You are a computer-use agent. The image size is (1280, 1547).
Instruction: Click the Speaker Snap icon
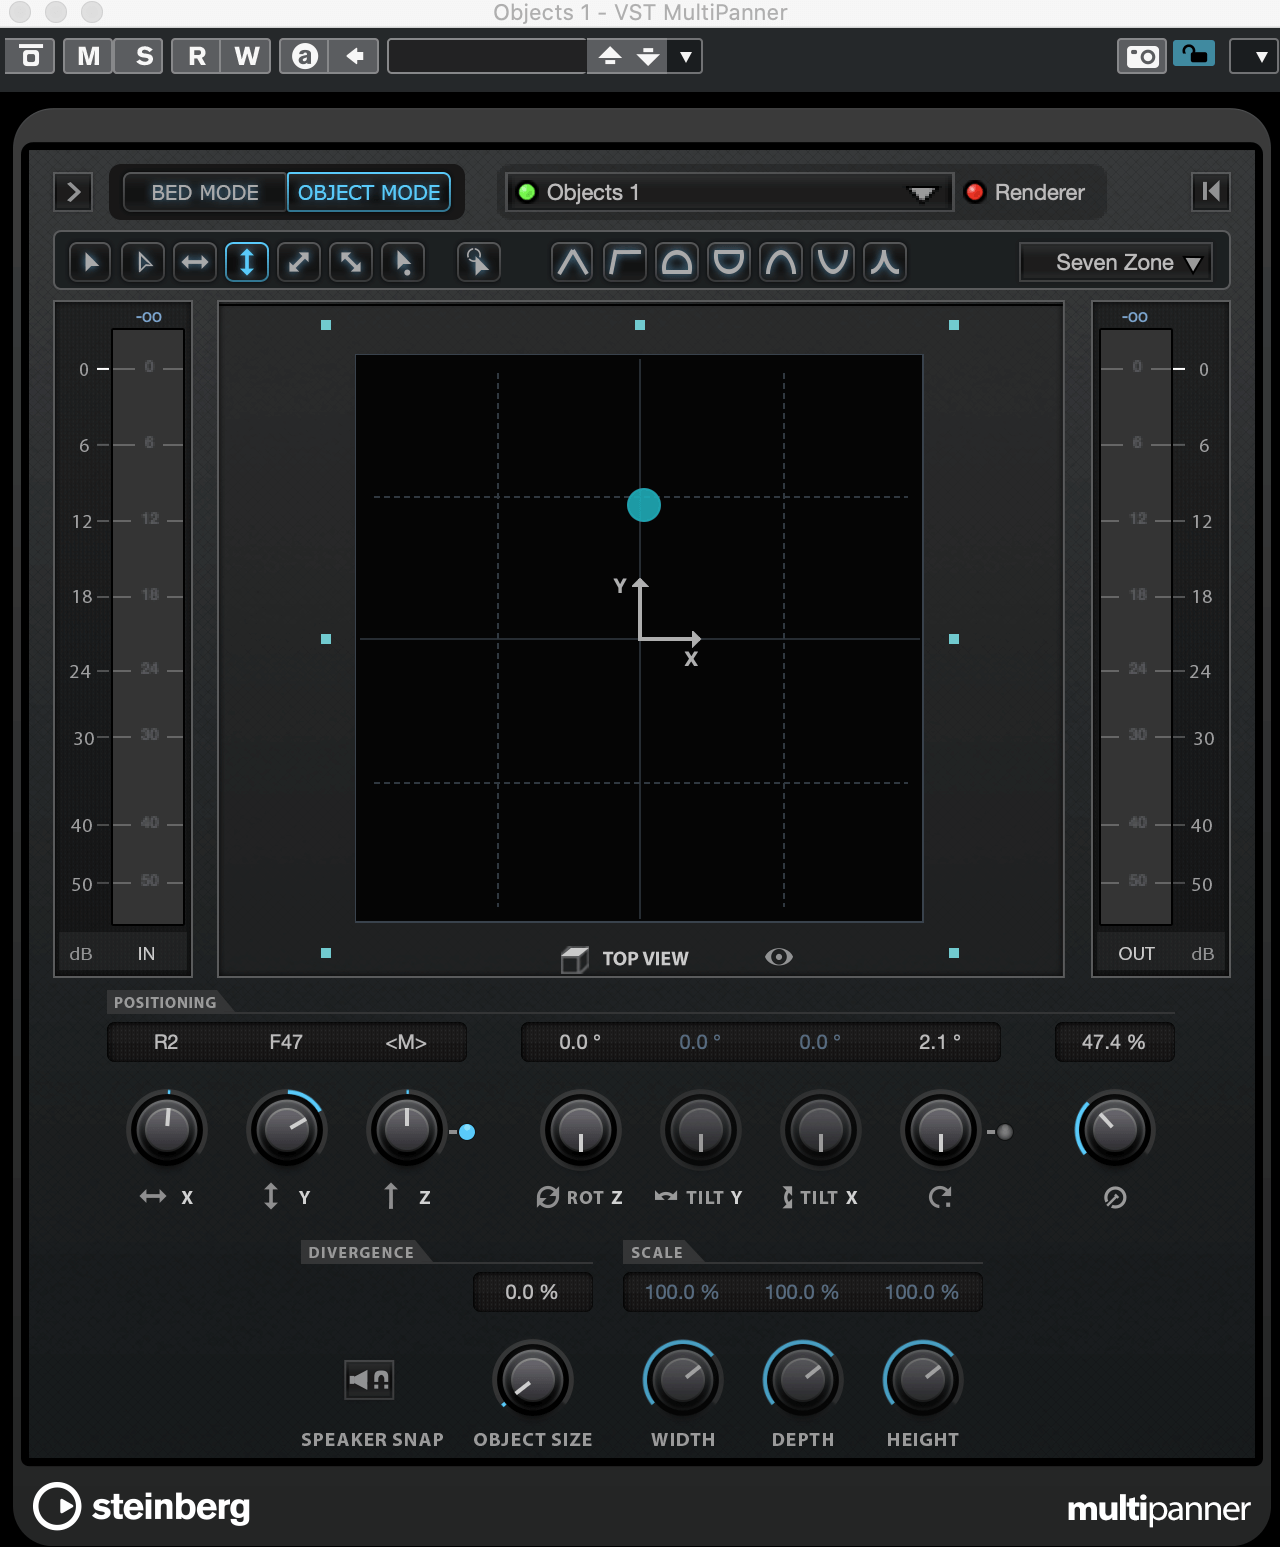point(369,1380)
